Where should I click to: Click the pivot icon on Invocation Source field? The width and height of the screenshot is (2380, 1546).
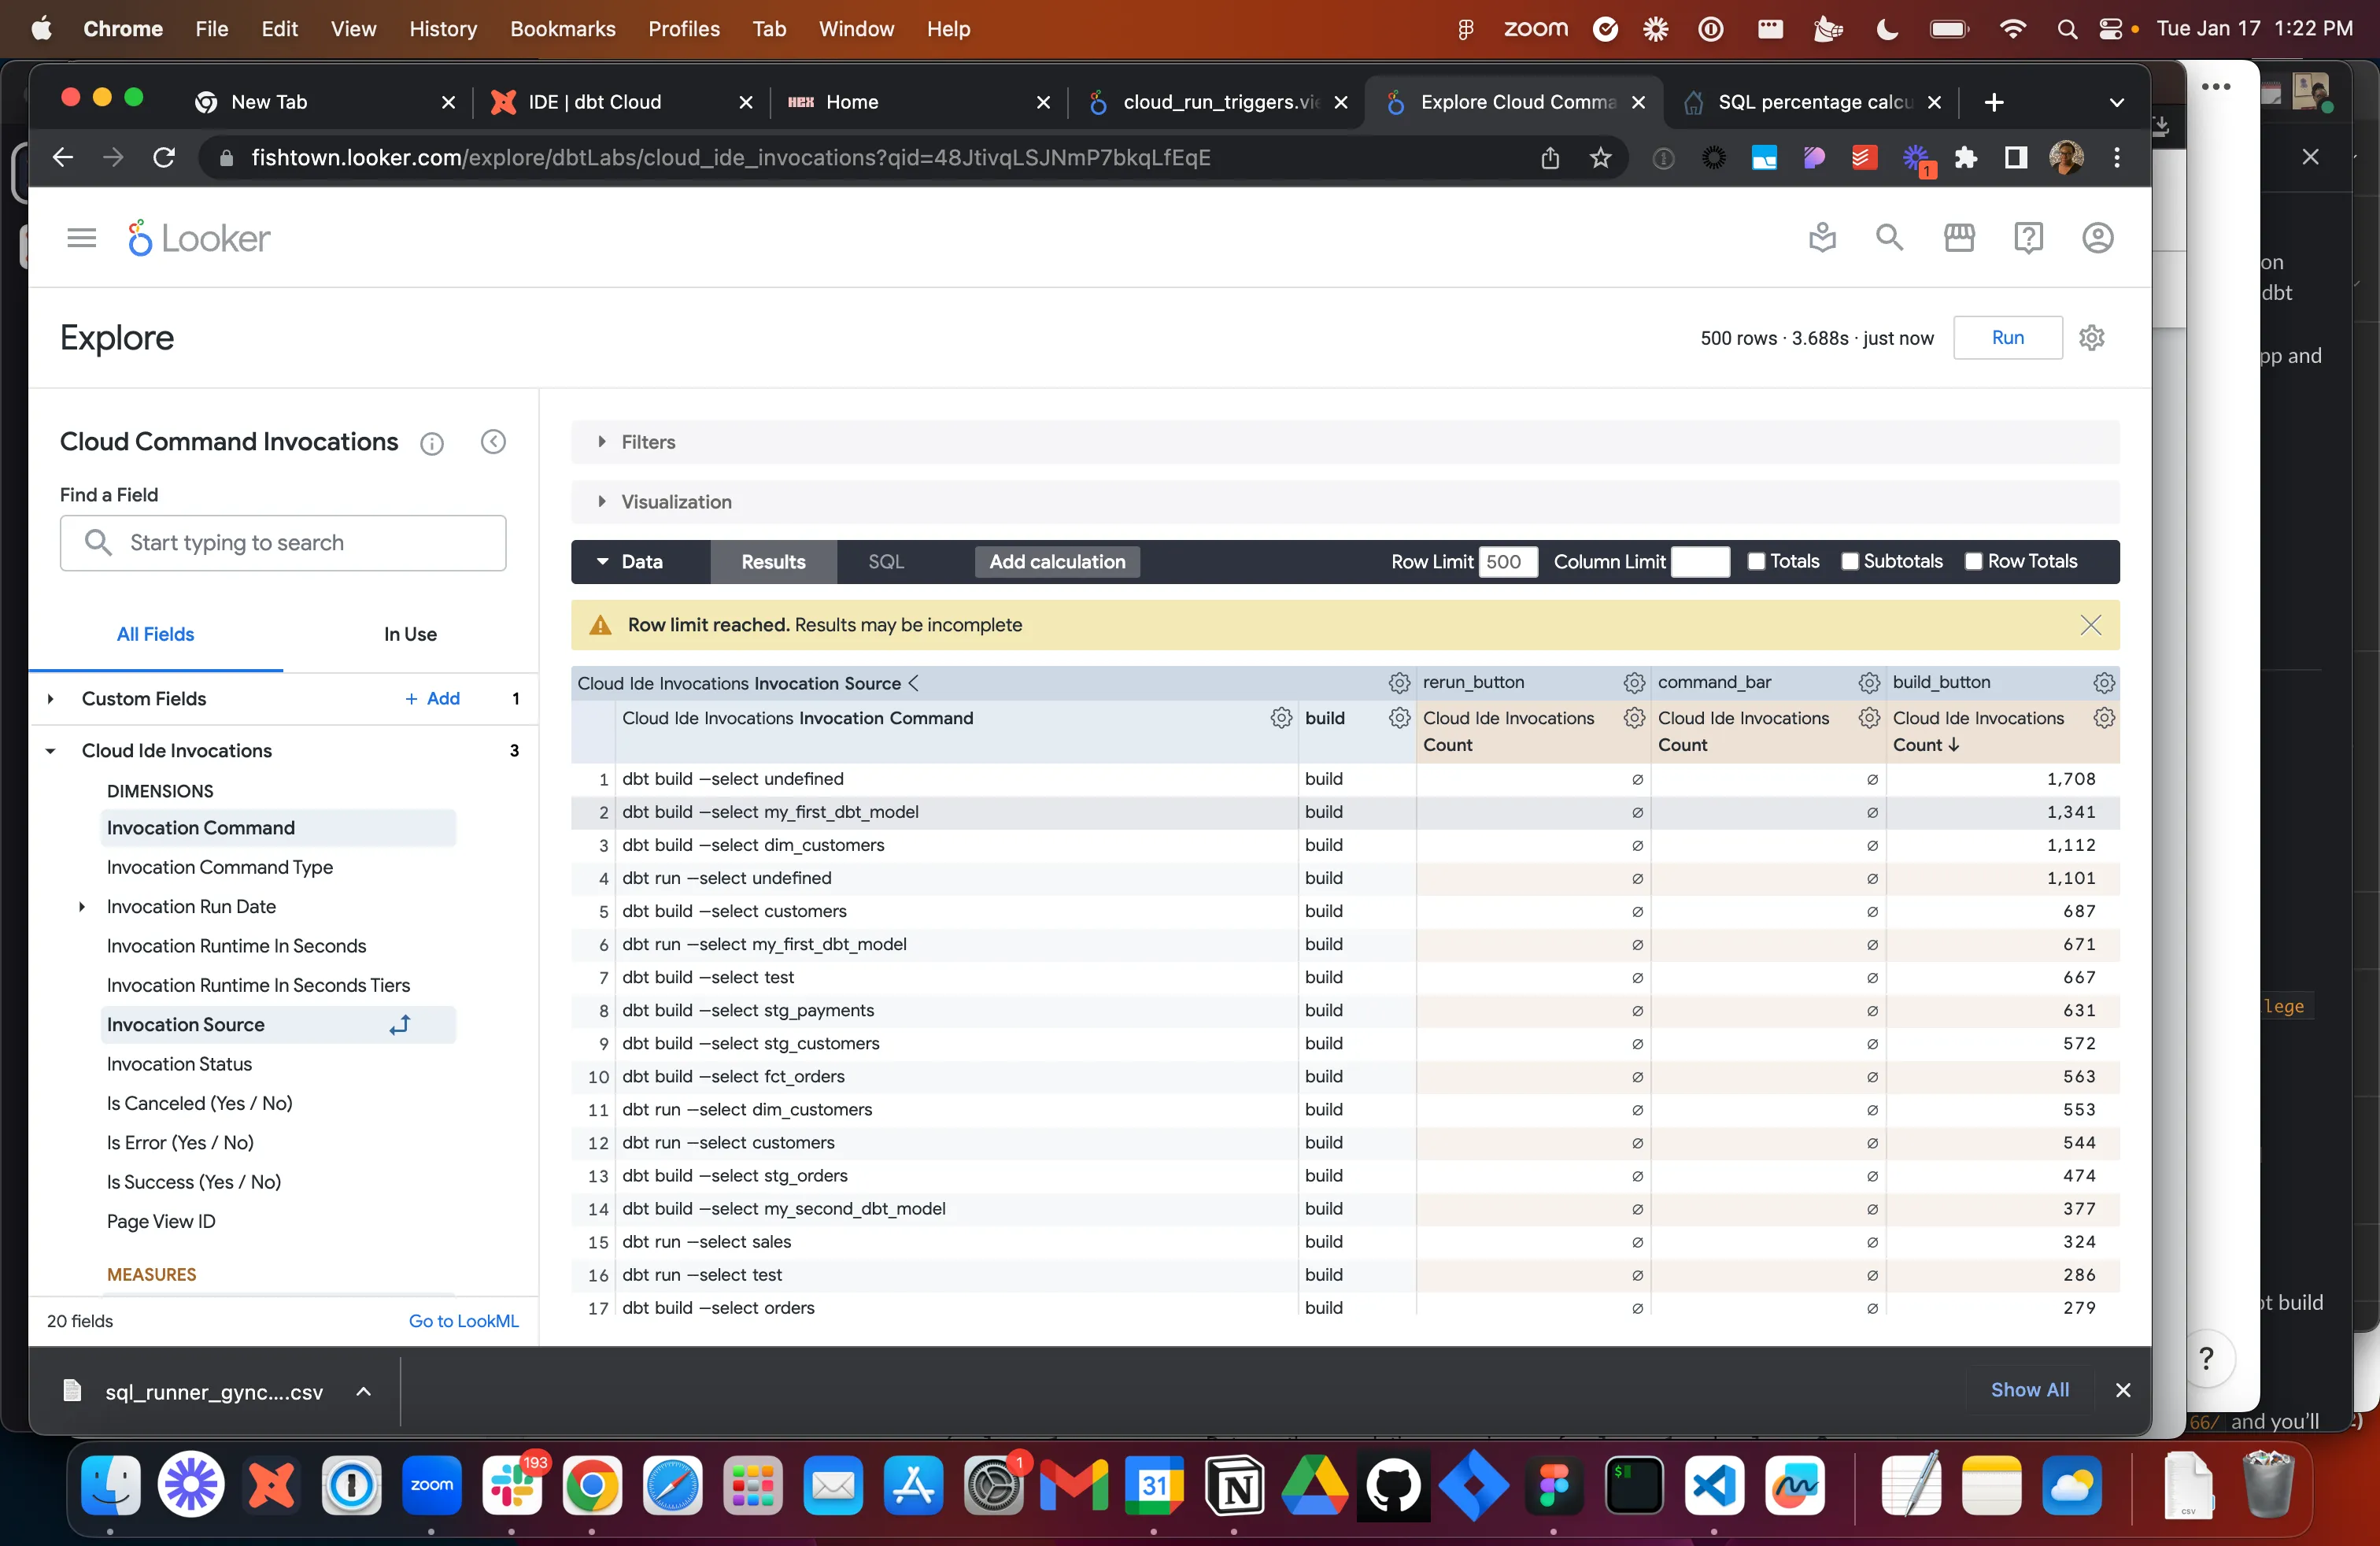[400, 1025]
